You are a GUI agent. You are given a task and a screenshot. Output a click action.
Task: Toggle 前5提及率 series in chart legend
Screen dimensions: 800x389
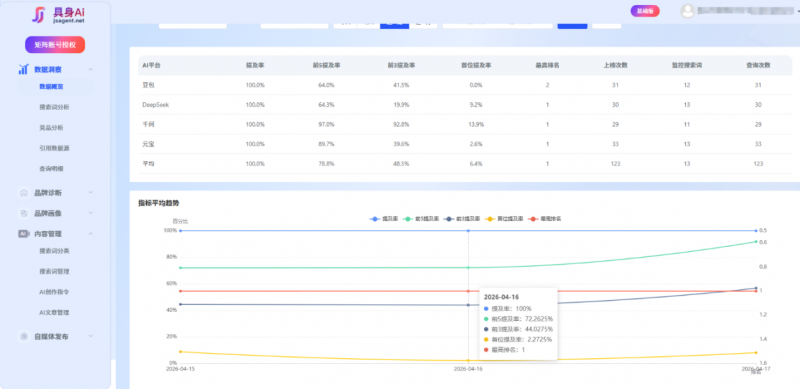tap(420, 218)
